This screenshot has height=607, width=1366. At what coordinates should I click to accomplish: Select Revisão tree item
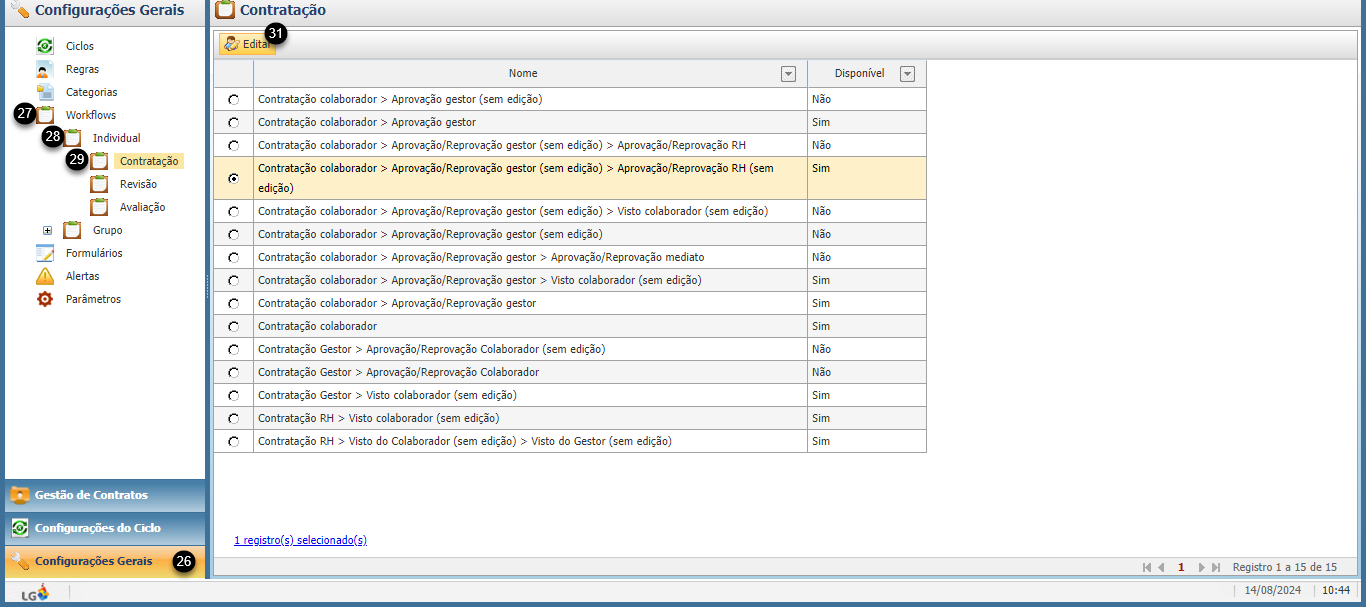[x=138, y=184]
